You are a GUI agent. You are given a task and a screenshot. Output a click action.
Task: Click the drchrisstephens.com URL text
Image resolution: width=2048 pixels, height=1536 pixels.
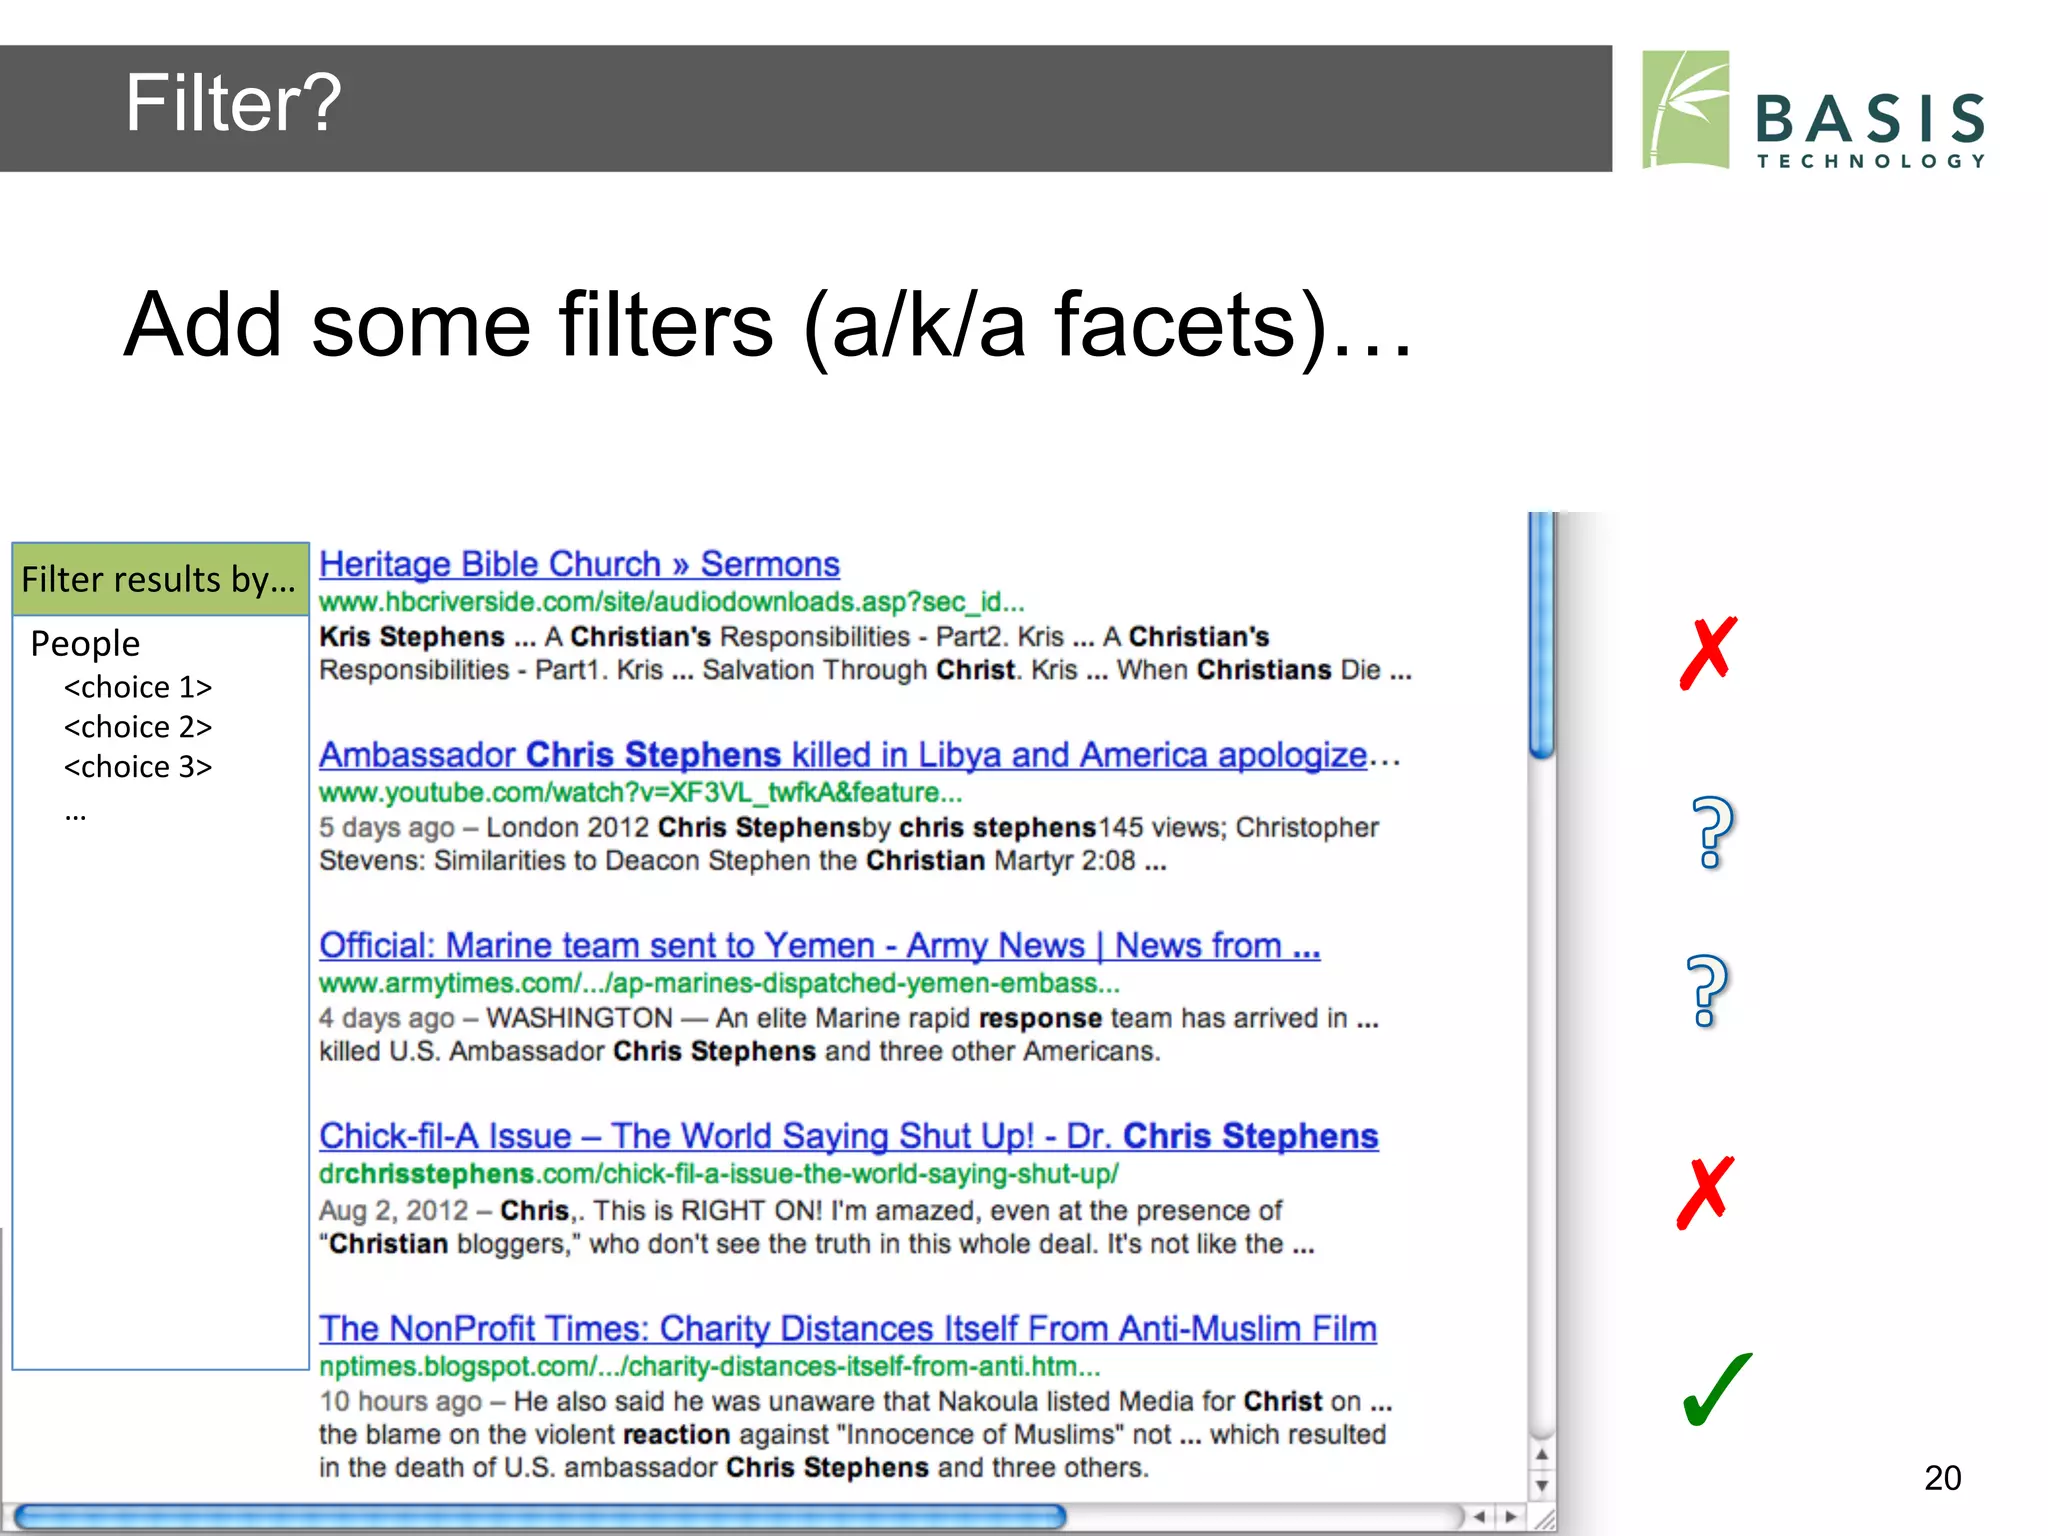tap(718, 1174)
